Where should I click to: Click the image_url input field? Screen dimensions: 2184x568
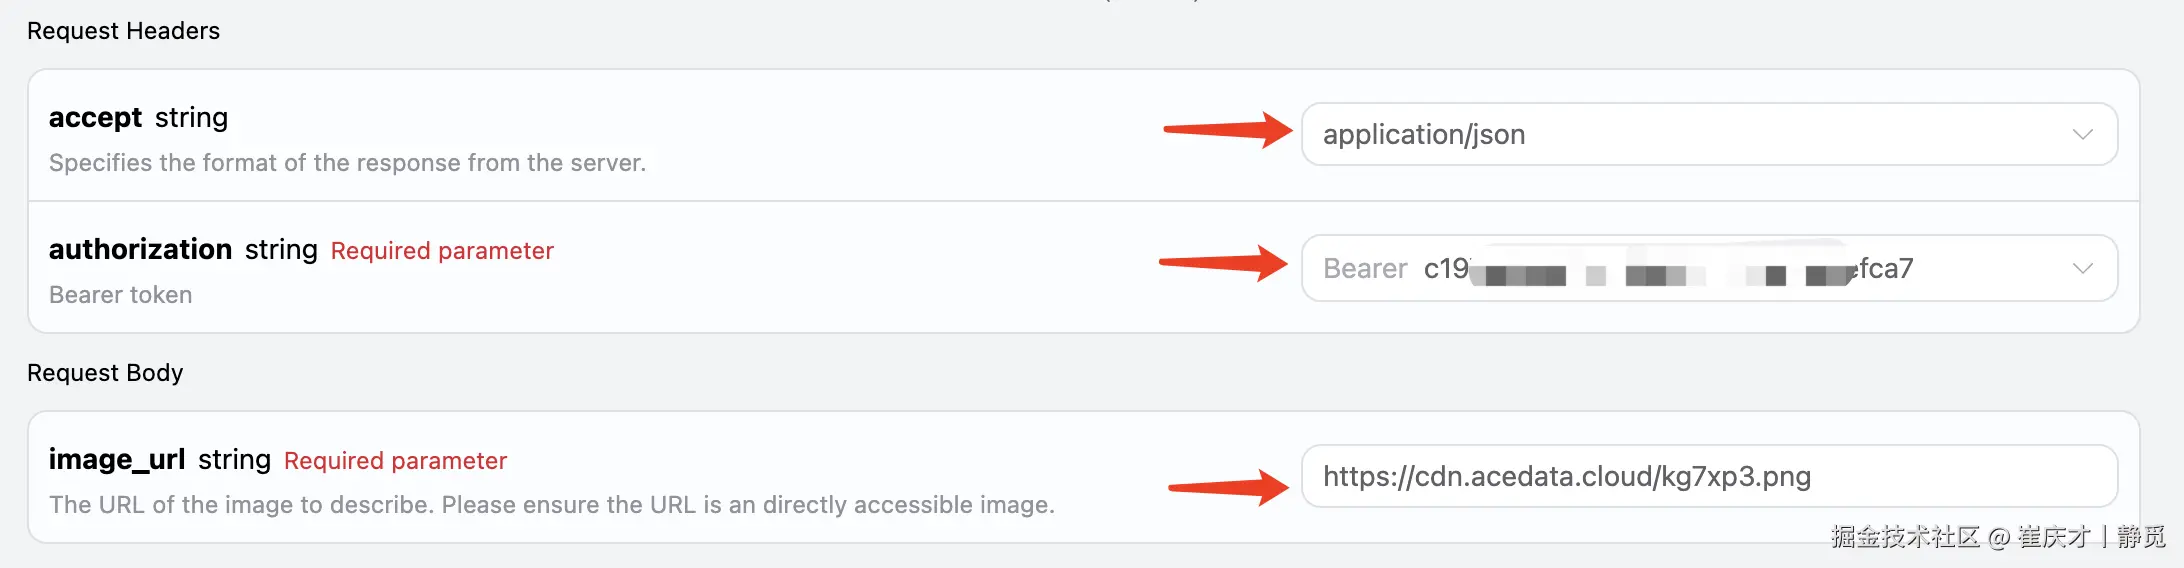pyautogui.click(x=1708, y=477)
